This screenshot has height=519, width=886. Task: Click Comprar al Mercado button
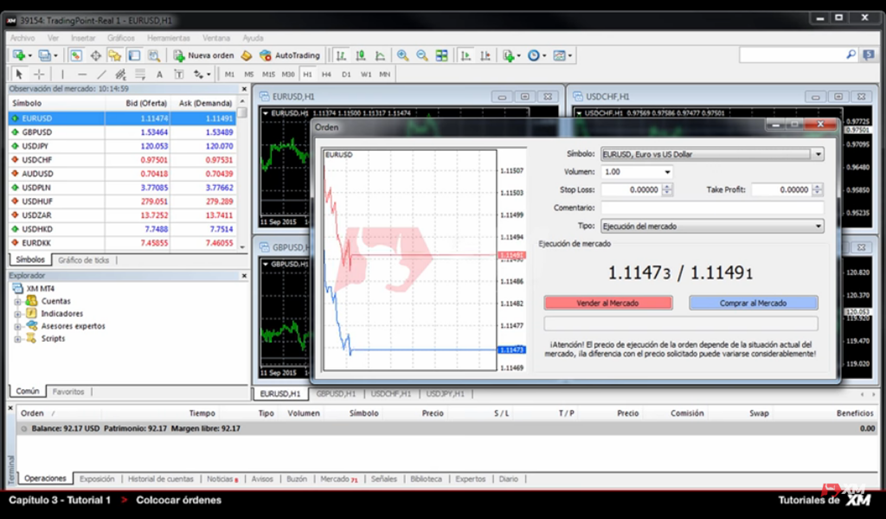[x=753, y=303]
